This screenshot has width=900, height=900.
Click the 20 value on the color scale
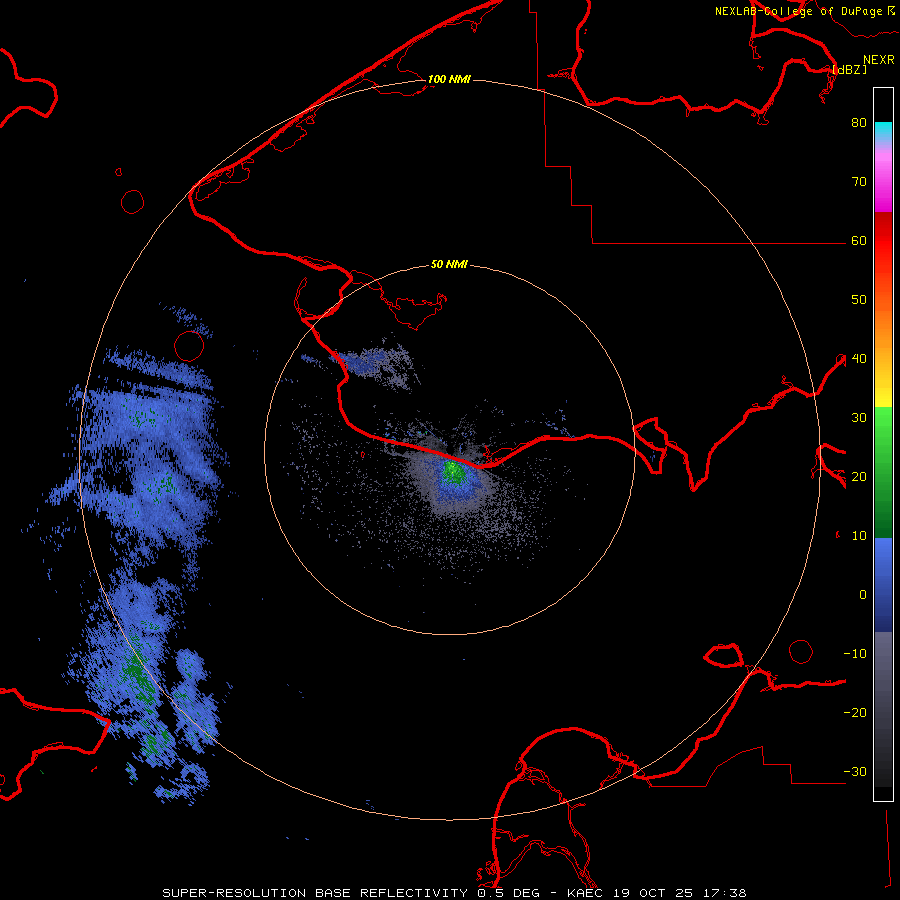click(859, 477)
